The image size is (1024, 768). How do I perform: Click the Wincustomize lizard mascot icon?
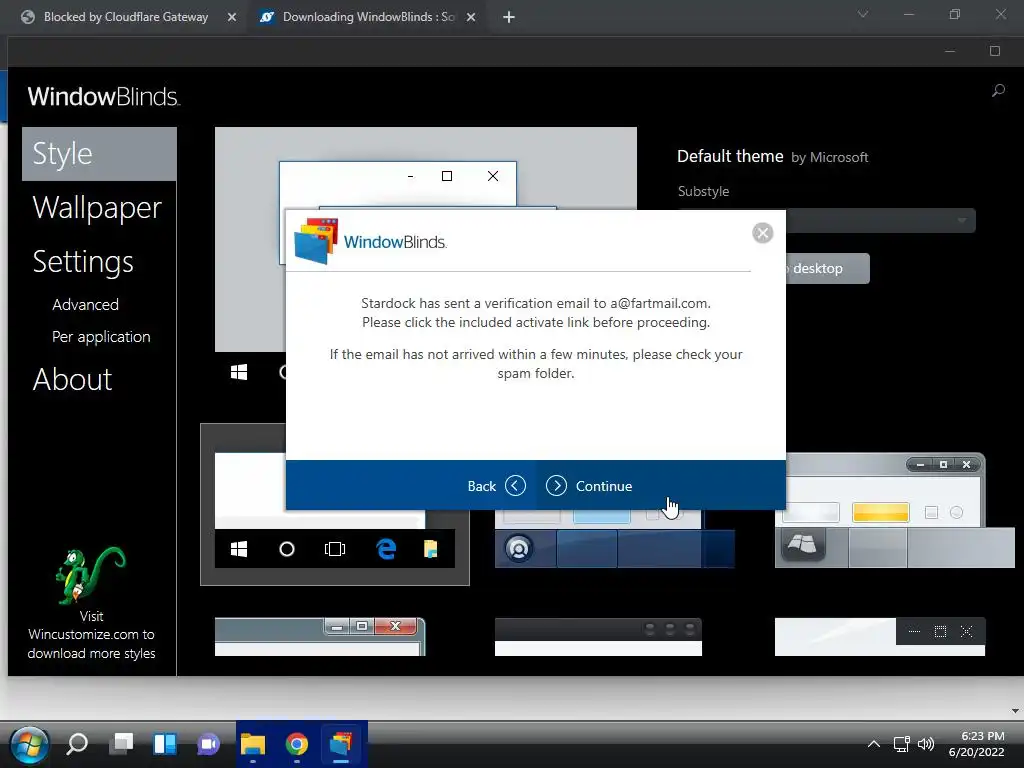(90, 576)
